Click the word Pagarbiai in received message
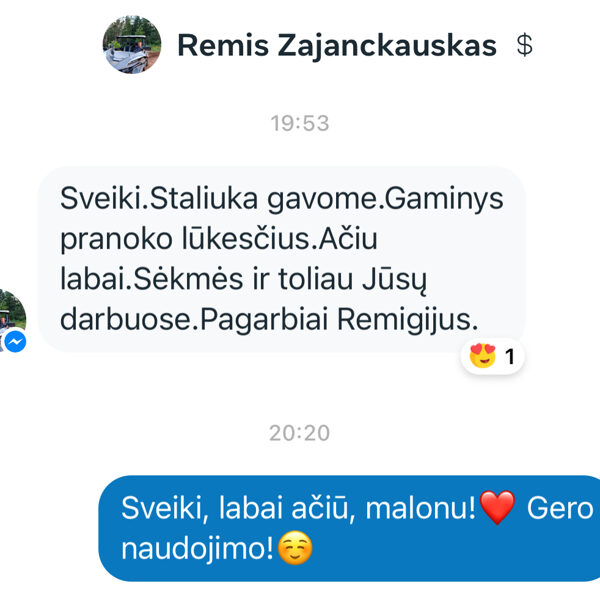The height and width of the screenshot is (600, 600). point(264,320)
